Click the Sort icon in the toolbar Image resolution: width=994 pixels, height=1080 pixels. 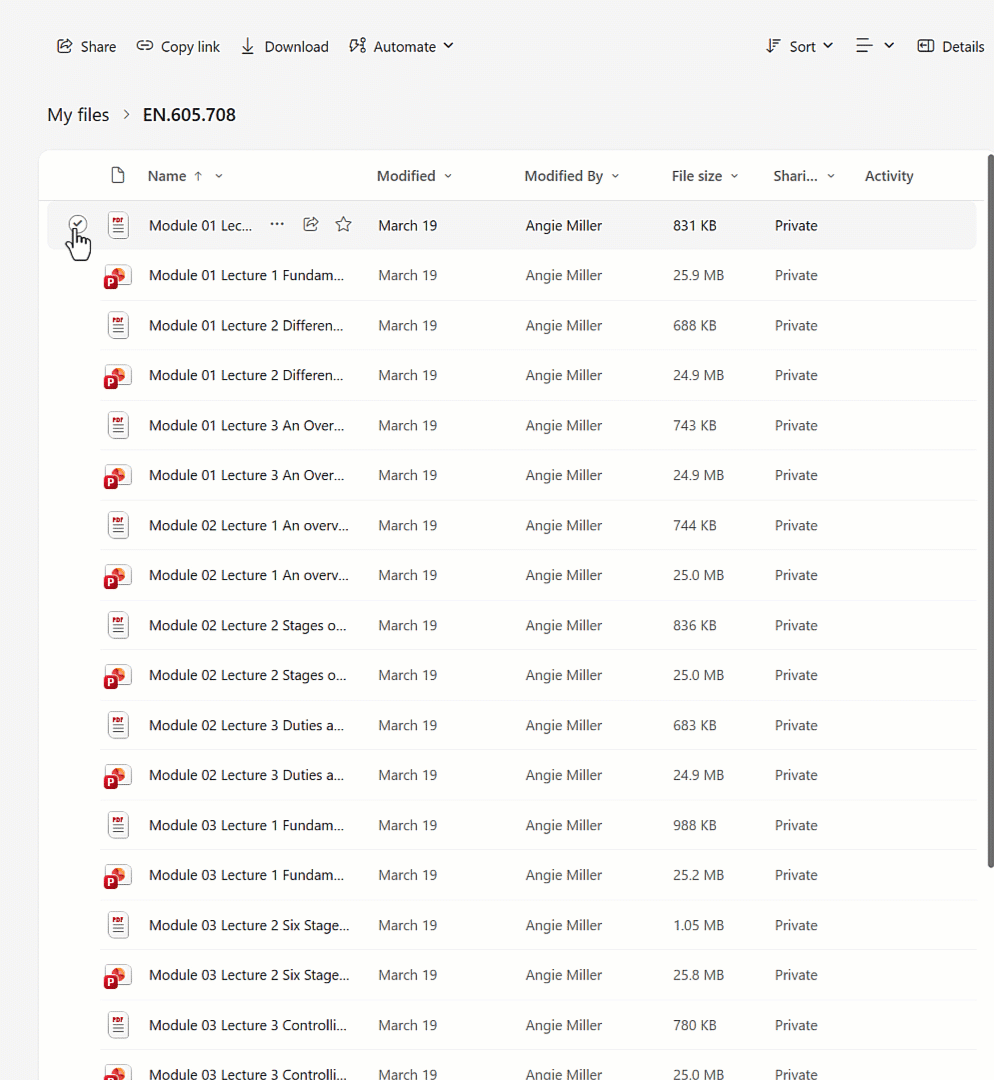(774, 46)
